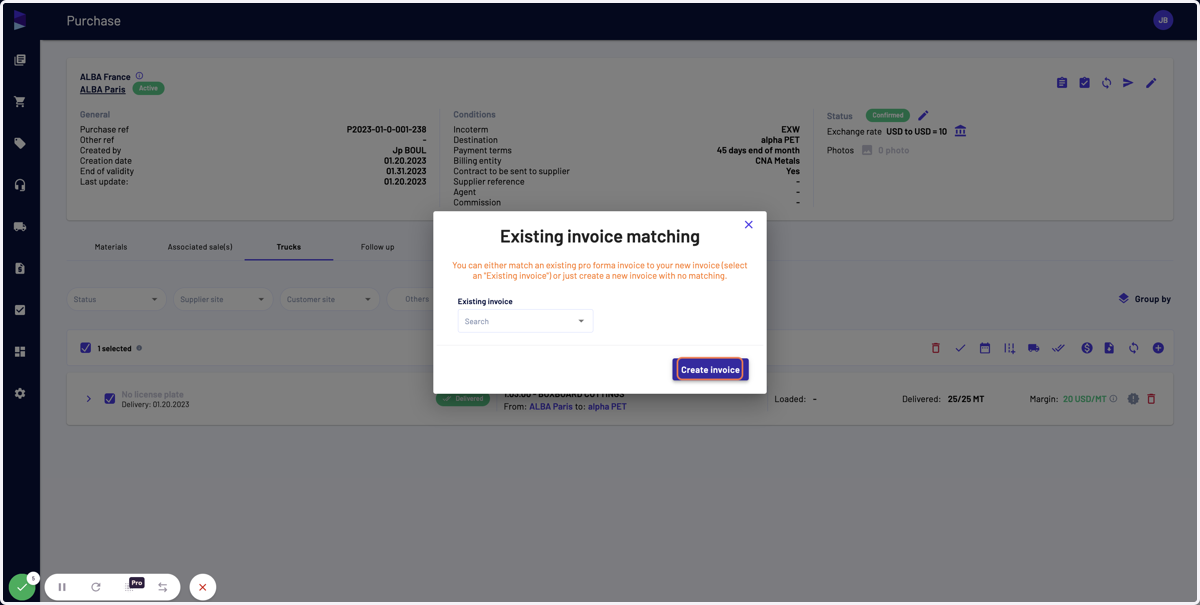The height and width of the screenshot is (605, 1200).
Task: Open the invoice dollar icon in the sidebar
Action: click(x=20, y=268)
